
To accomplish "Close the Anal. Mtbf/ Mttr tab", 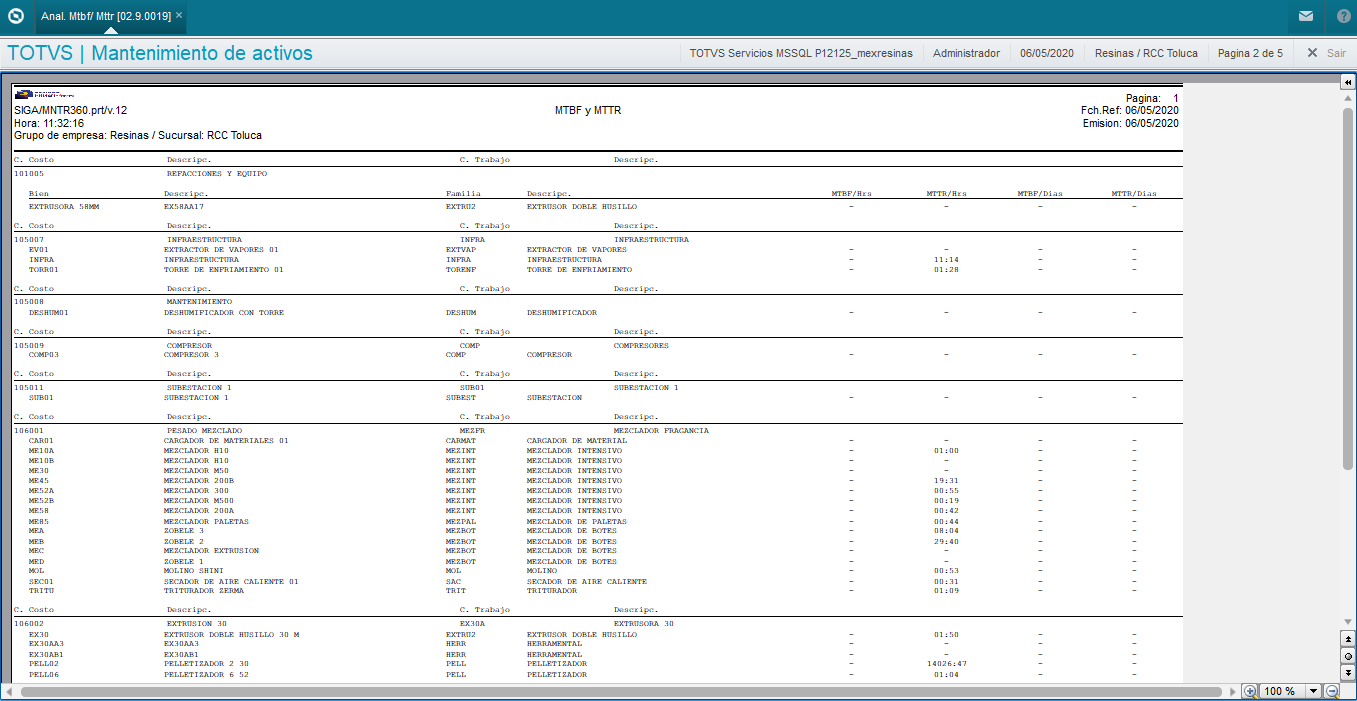I will [x=179, y=16].
